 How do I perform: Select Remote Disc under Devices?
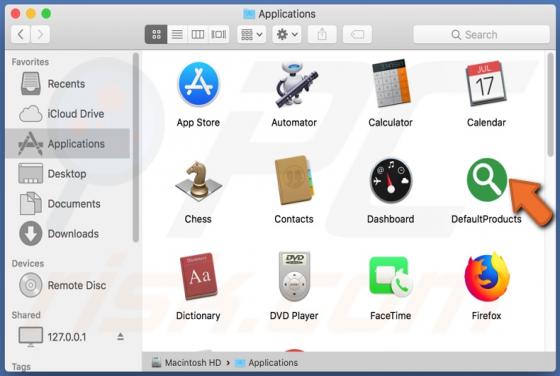pos(68,285)
